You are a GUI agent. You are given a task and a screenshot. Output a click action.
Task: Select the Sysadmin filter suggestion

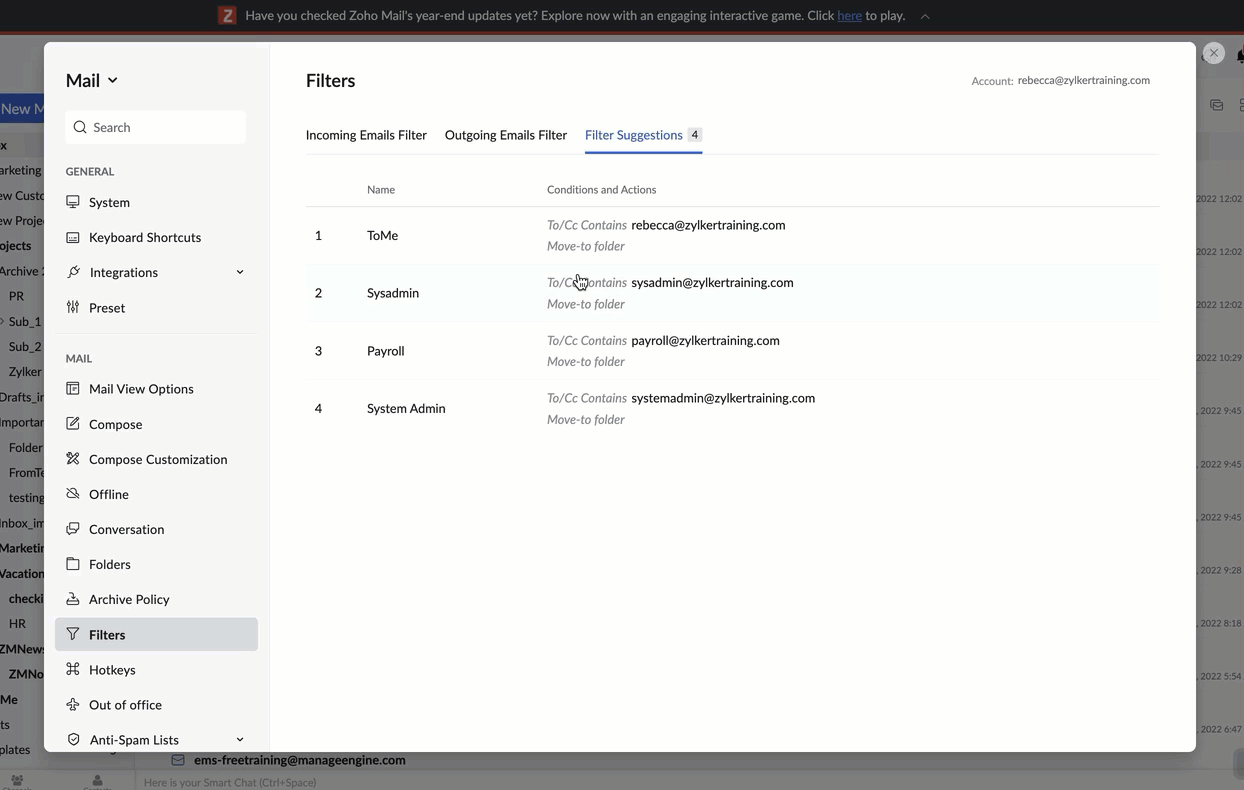coord(393,293)
